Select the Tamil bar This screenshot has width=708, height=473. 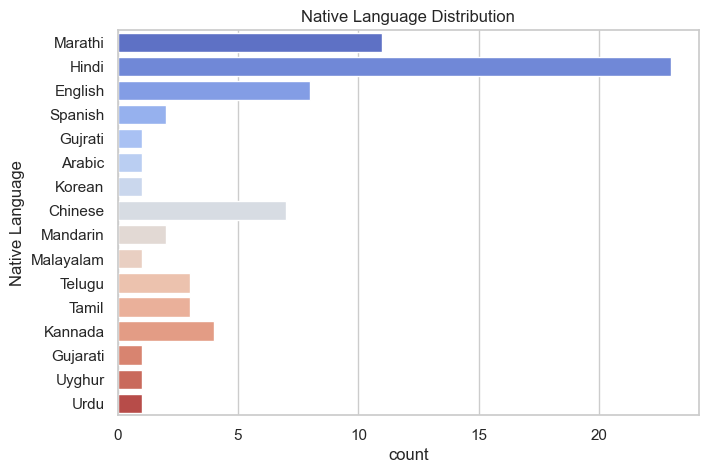tap(154, 307)
